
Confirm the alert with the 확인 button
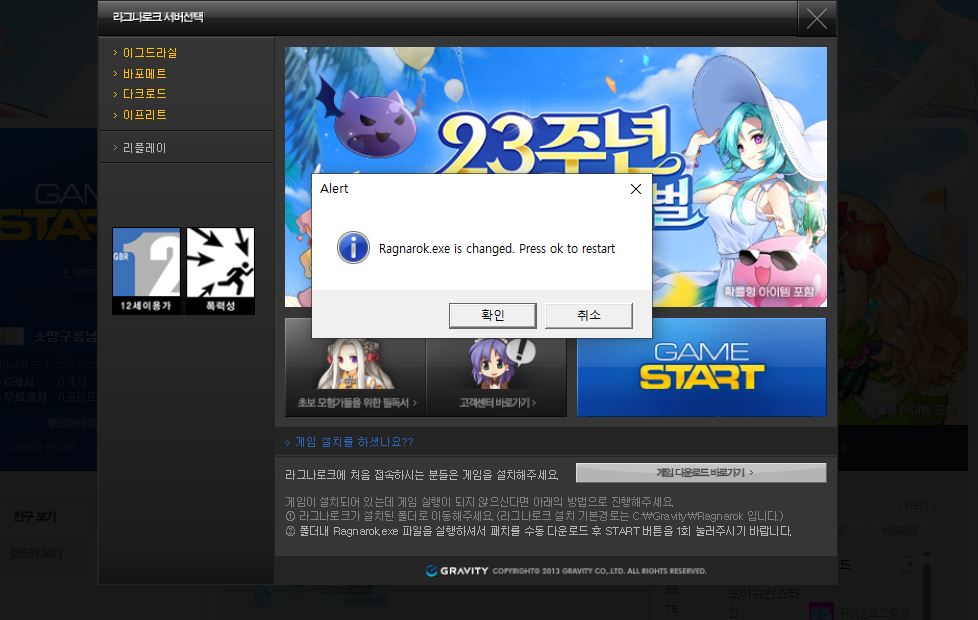point(492,315)
